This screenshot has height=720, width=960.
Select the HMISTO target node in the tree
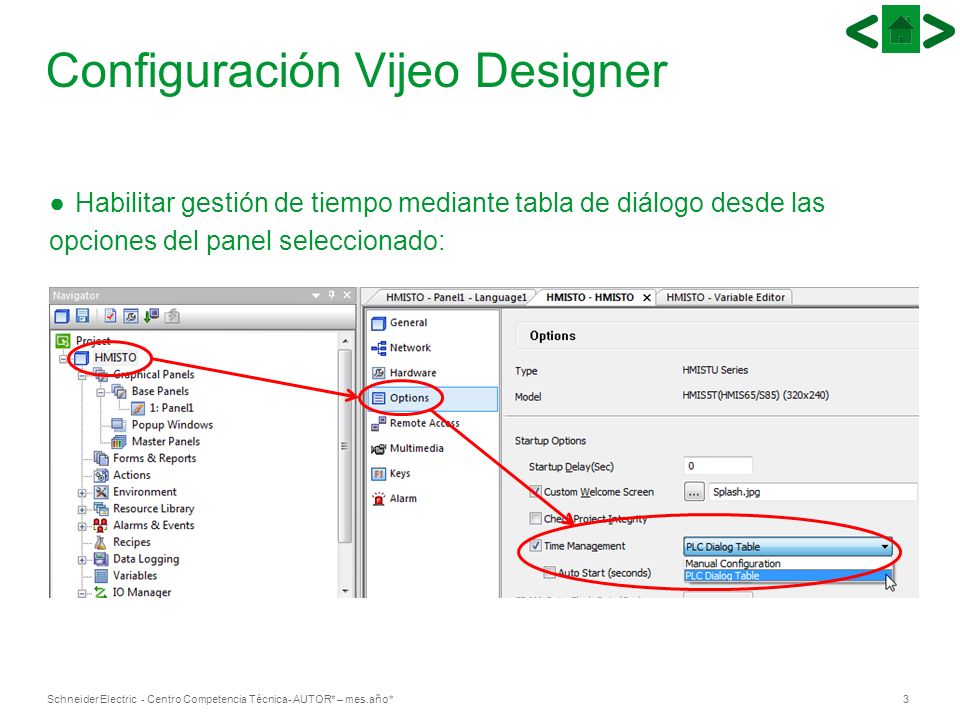click(115, 358)
